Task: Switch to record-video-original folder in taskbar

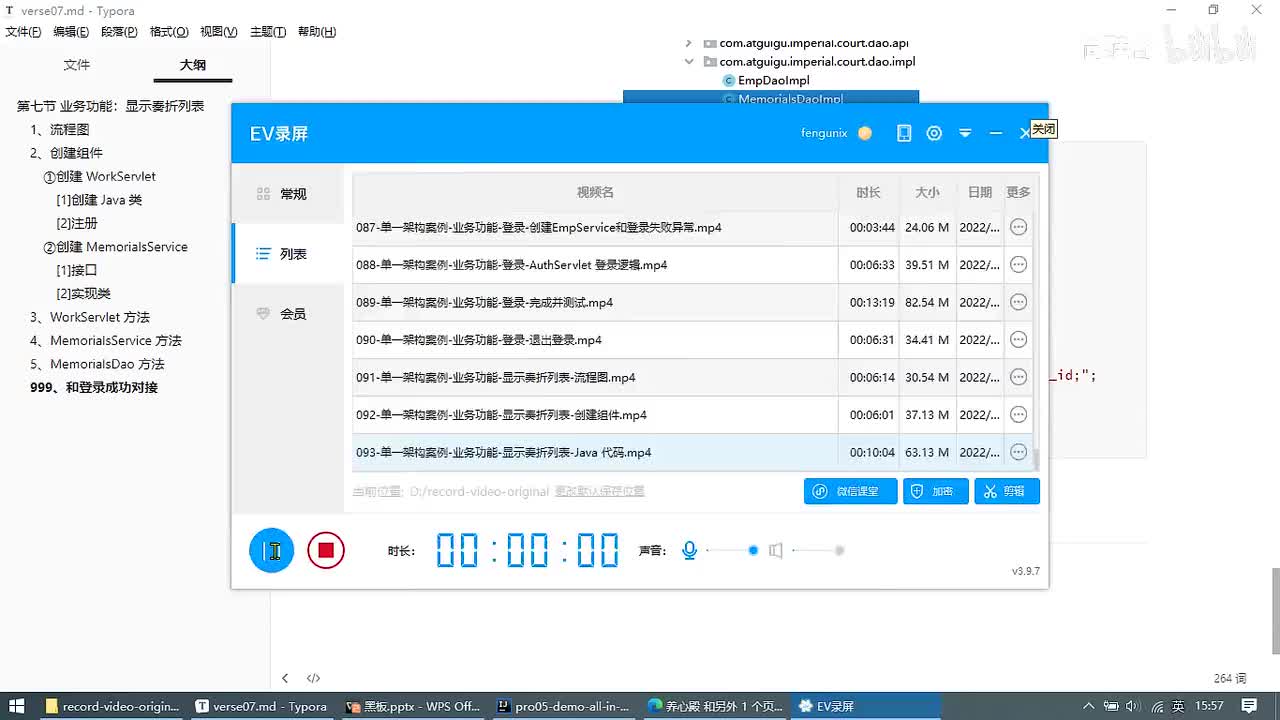Action: click(x=112, y=706)
